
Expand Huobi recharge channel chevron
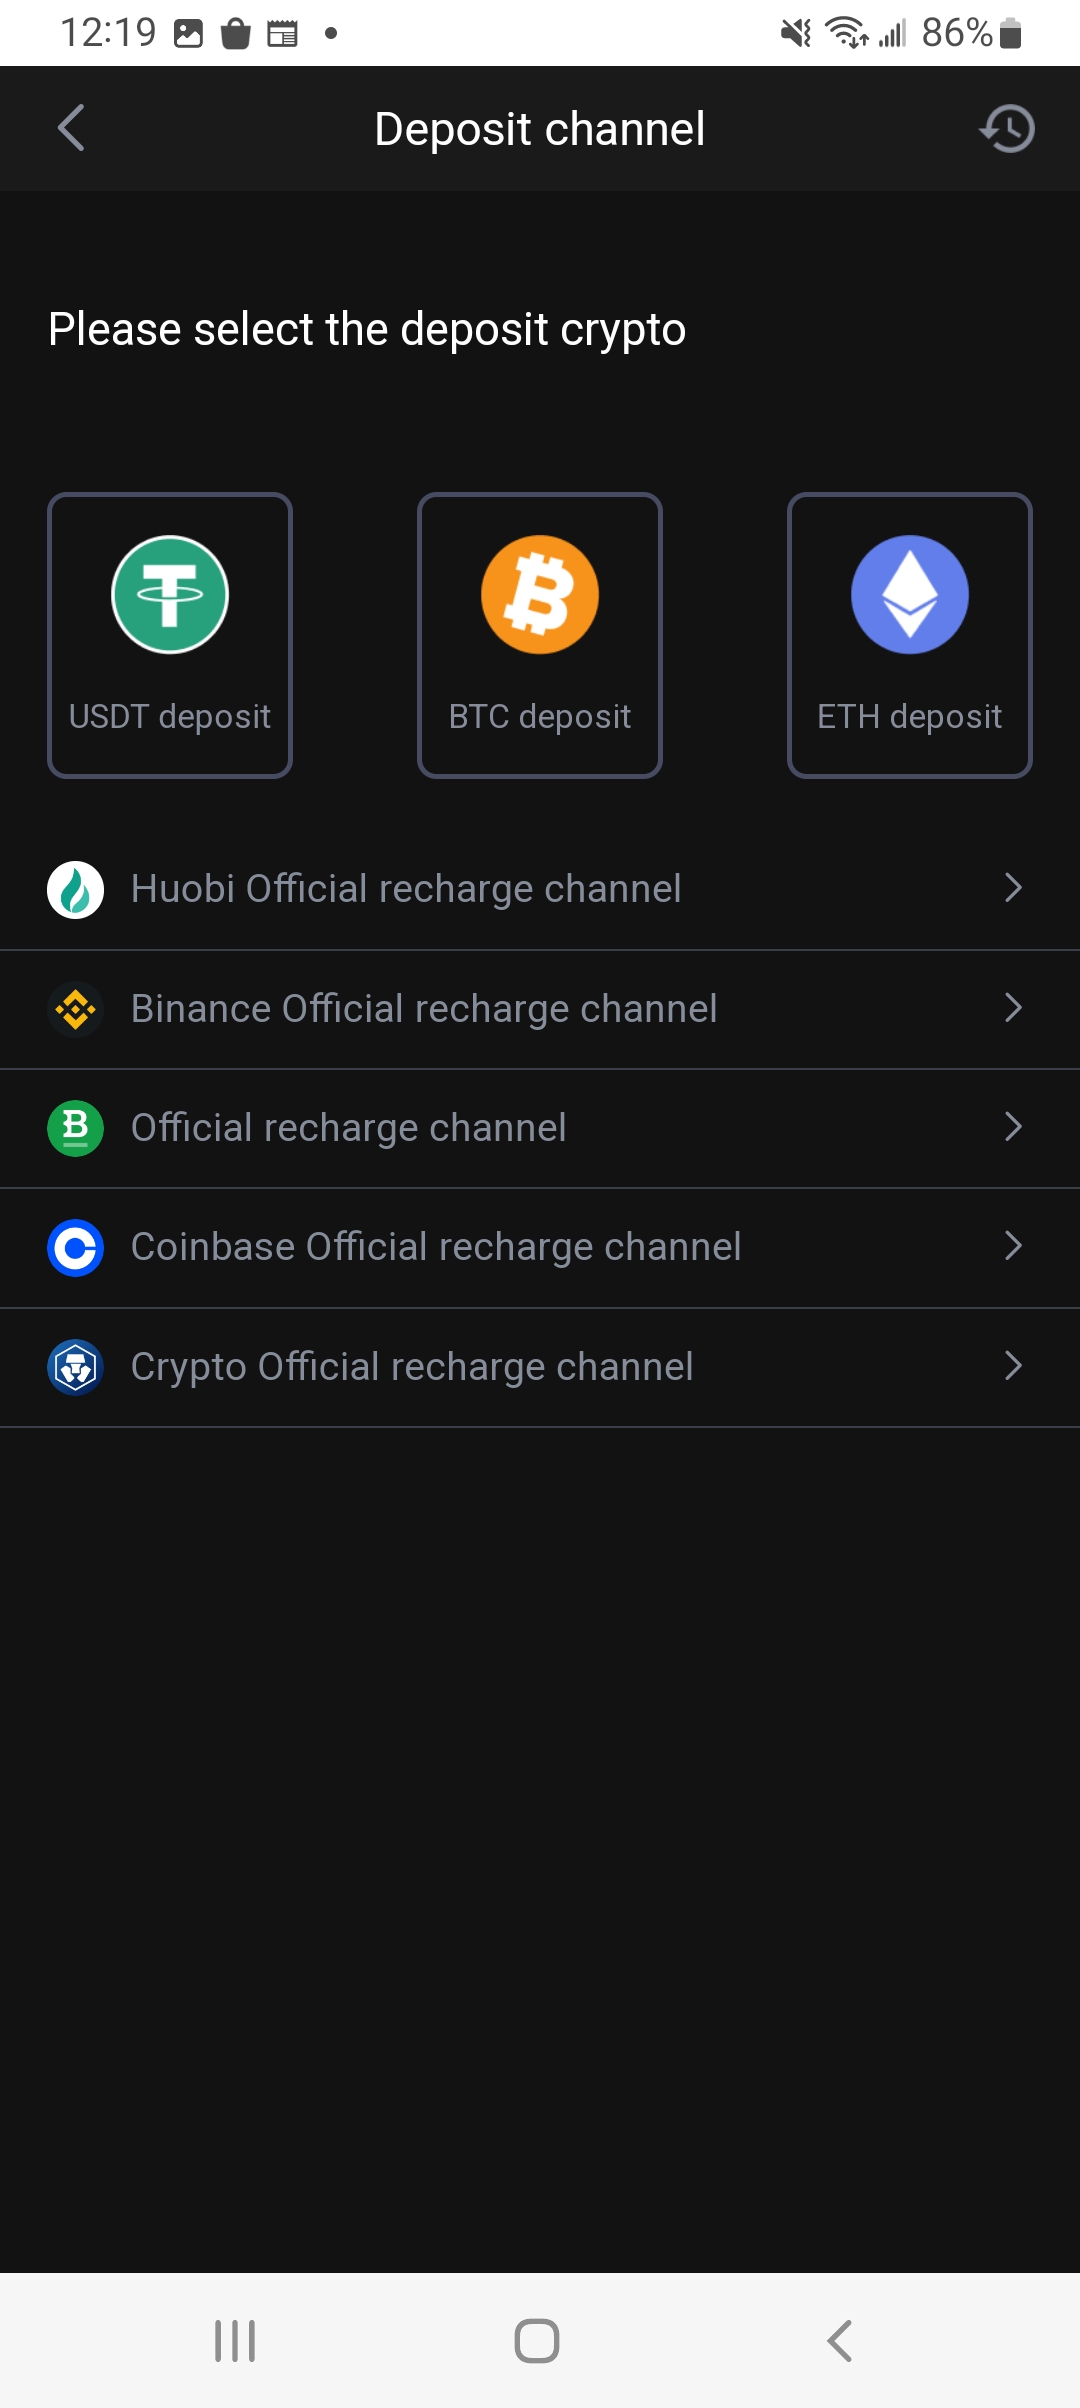pyautogui.click(x=1013, y=888)
